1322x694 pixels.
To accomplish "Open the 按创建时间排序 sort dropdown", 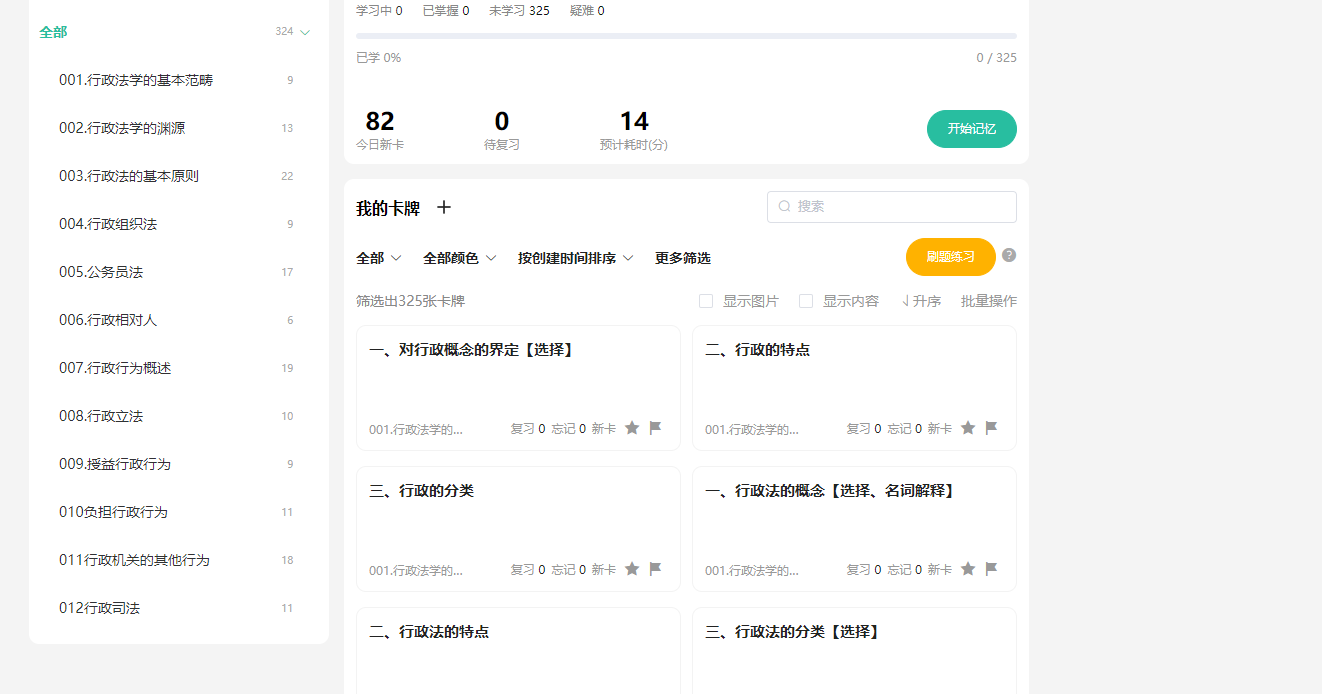I will [576, 258].
